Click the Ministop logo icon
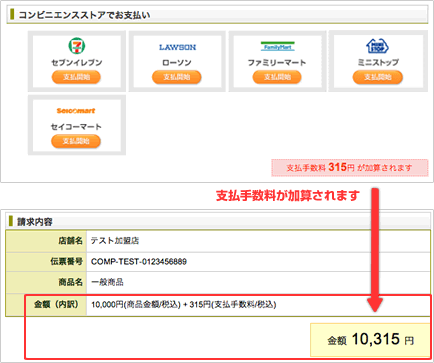The image size is (434, 363). pos(377,46)
